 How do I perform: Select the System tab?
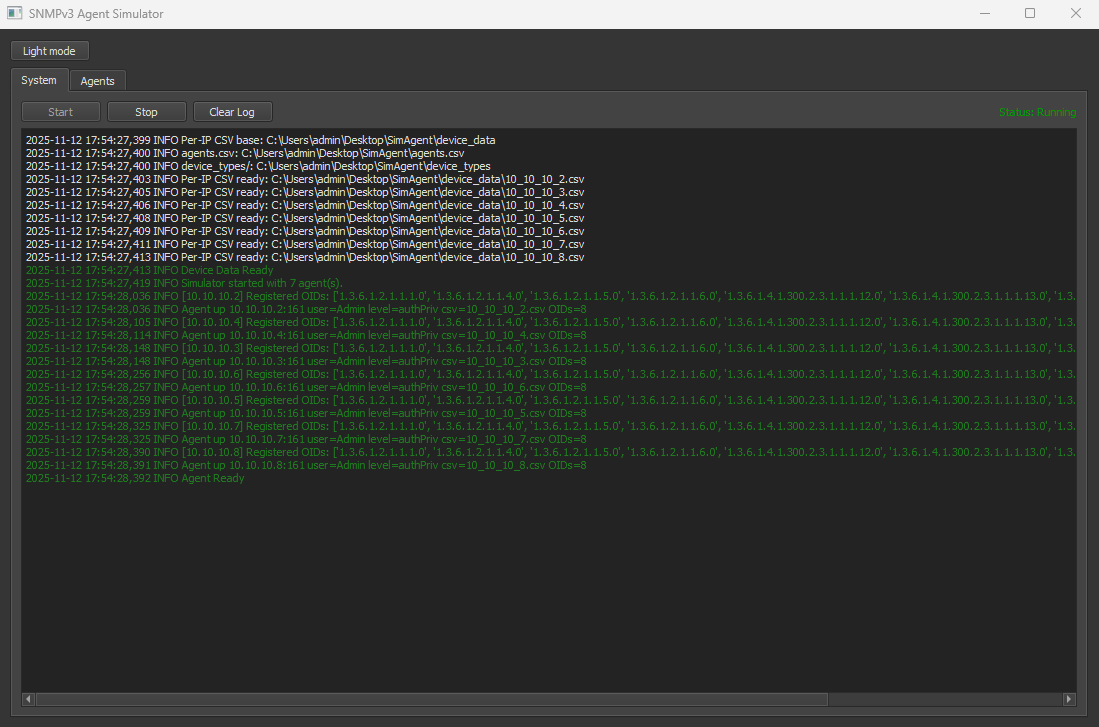click(39, 80)
